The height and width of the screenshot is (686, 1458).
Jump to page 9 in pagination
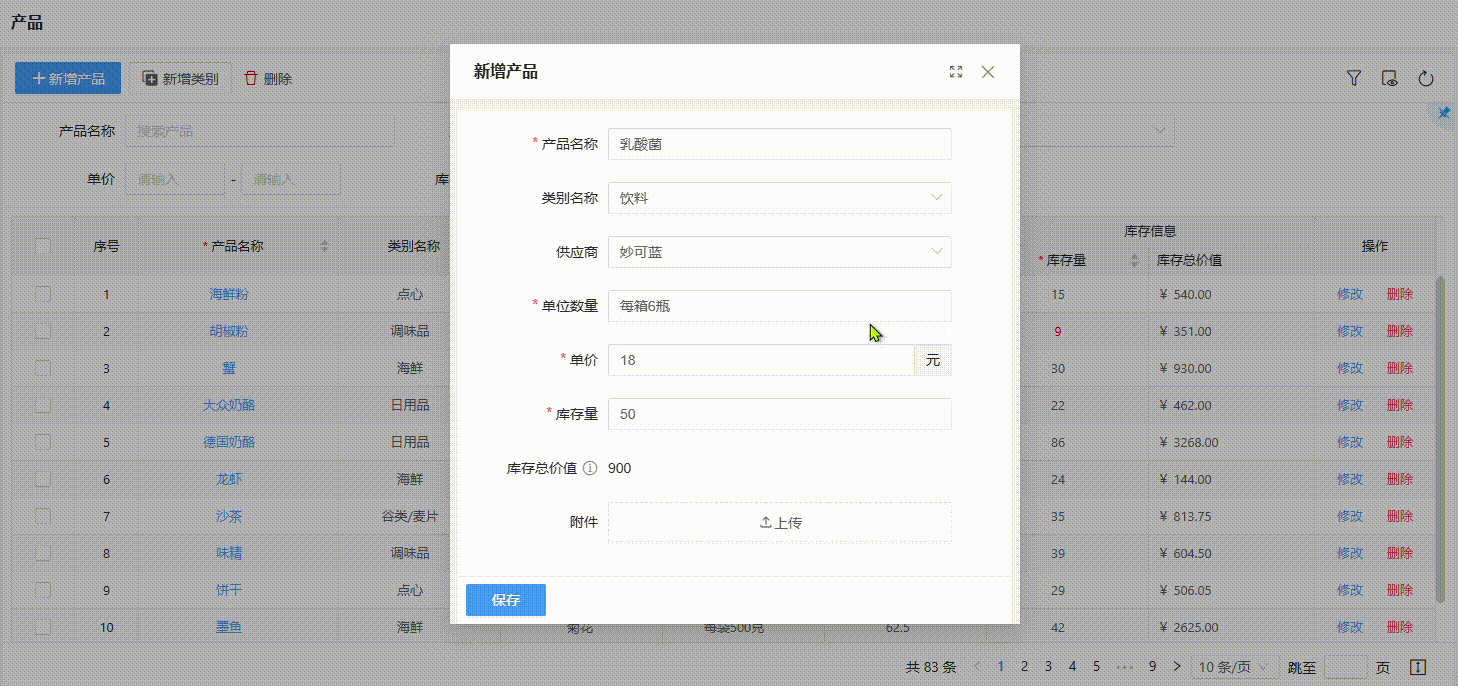pyautogui.click(x=1152, y=666)
